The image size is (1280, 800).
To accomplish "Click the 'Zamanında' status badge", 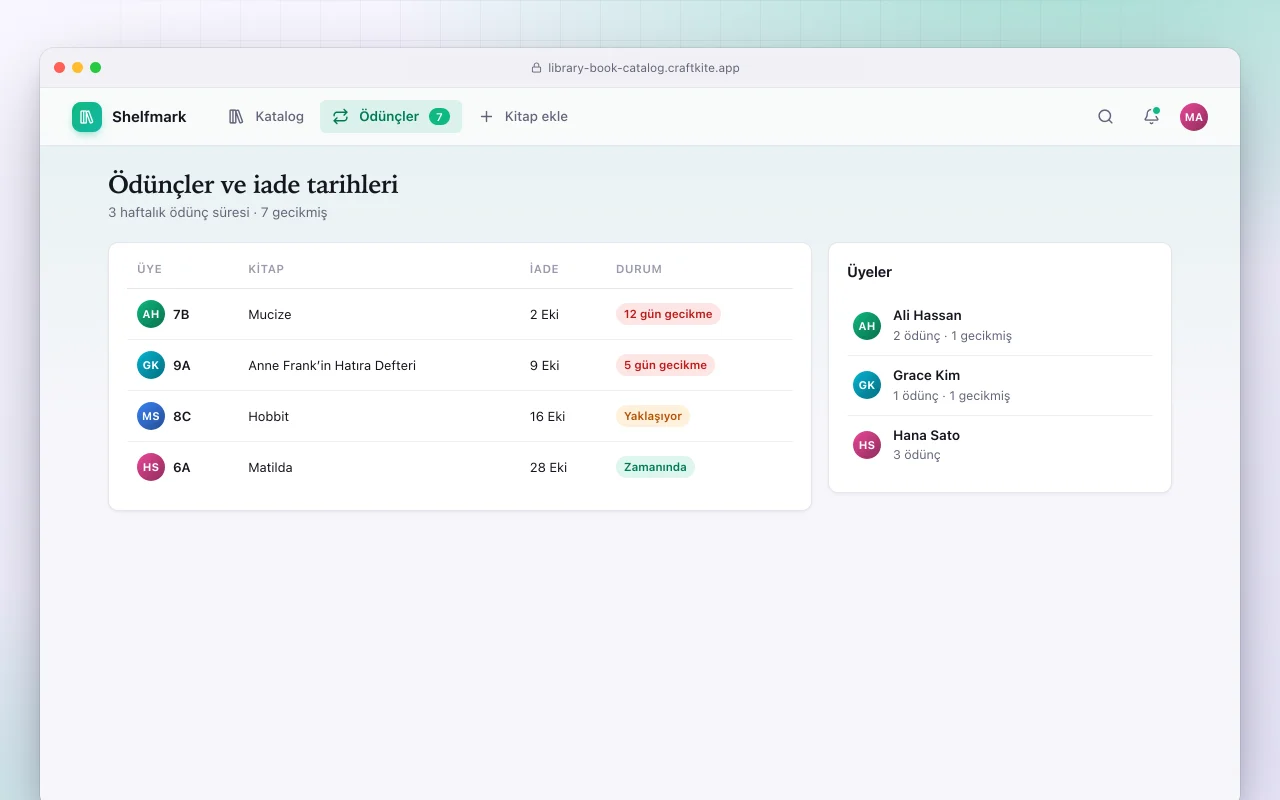I will [x=655, y=467].
